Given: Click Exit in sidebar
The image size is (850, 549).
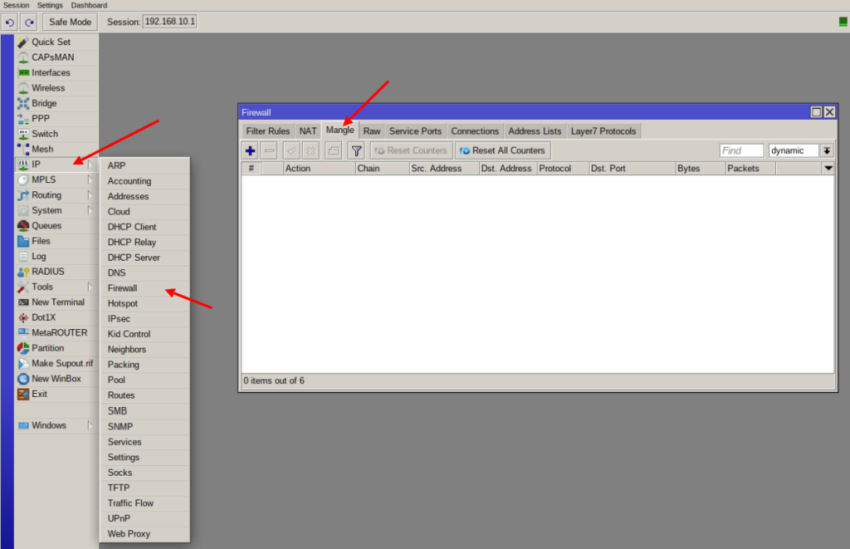Looking at the screenshot, I should click(56, 394).
